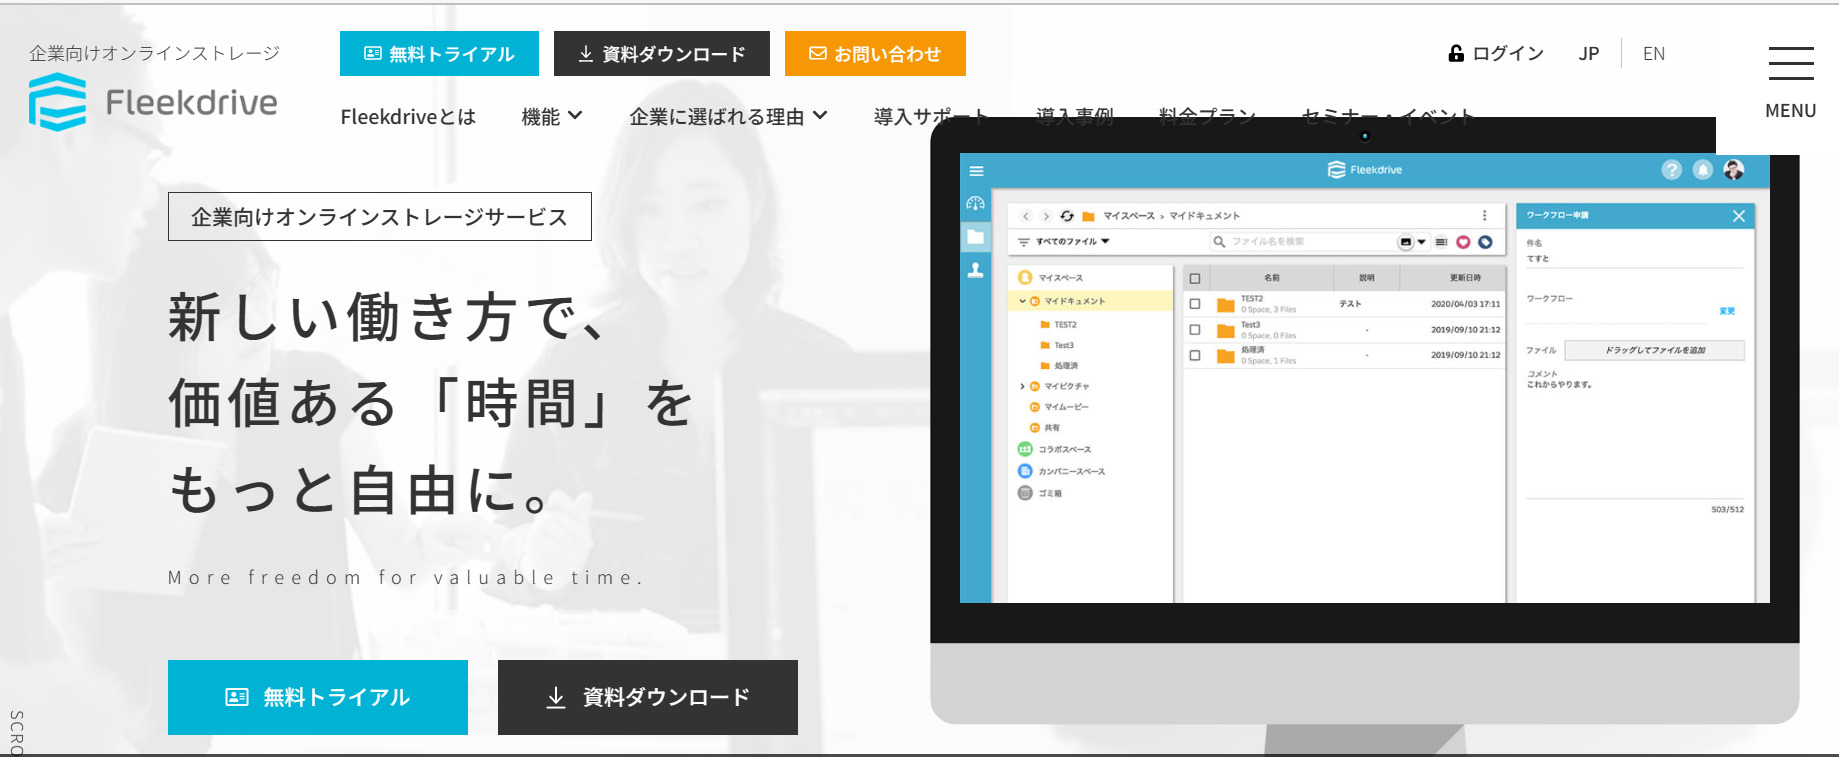
Task: Click the 処理済 folder icon in the file list
Action: [1225, 356]
